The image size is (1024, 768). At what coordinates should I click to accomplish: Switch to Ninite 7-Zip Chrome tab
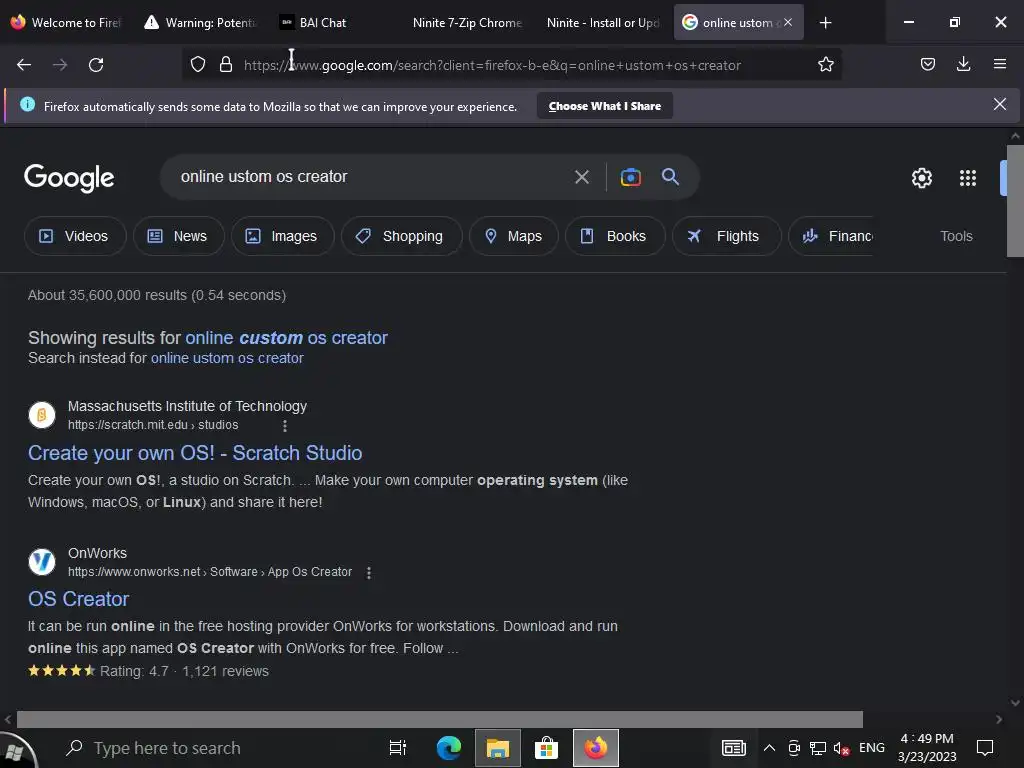click(468, 23)
